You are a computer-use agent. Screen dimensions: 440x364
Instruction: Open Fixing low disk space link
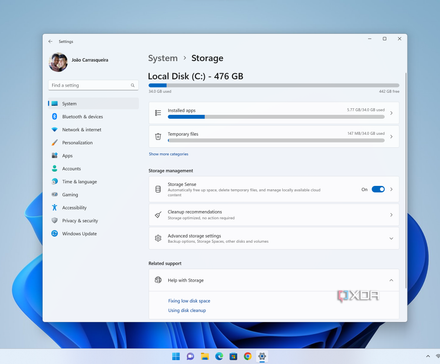(x=189, y=301)
